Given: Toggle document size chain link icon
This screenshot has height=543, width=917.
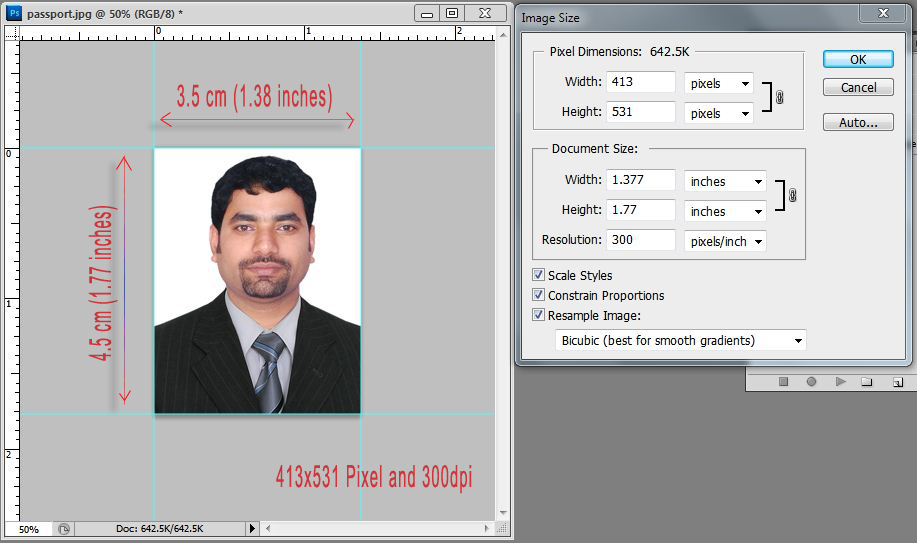Looking at the screenshot, I should coord(792,195).
